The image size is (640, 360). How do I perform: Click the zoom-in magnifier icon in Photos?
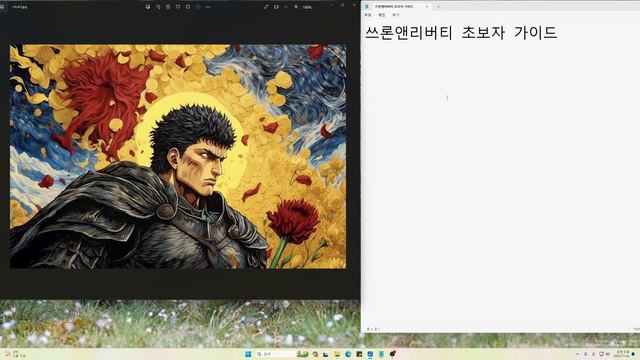(296, 7)
